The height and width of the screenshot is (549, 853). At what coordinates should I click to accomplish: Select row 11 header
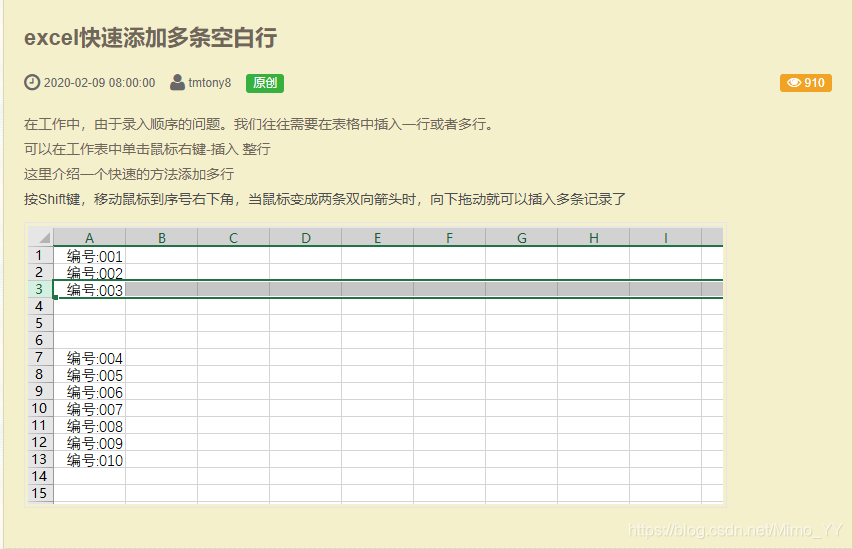(41, 425)
